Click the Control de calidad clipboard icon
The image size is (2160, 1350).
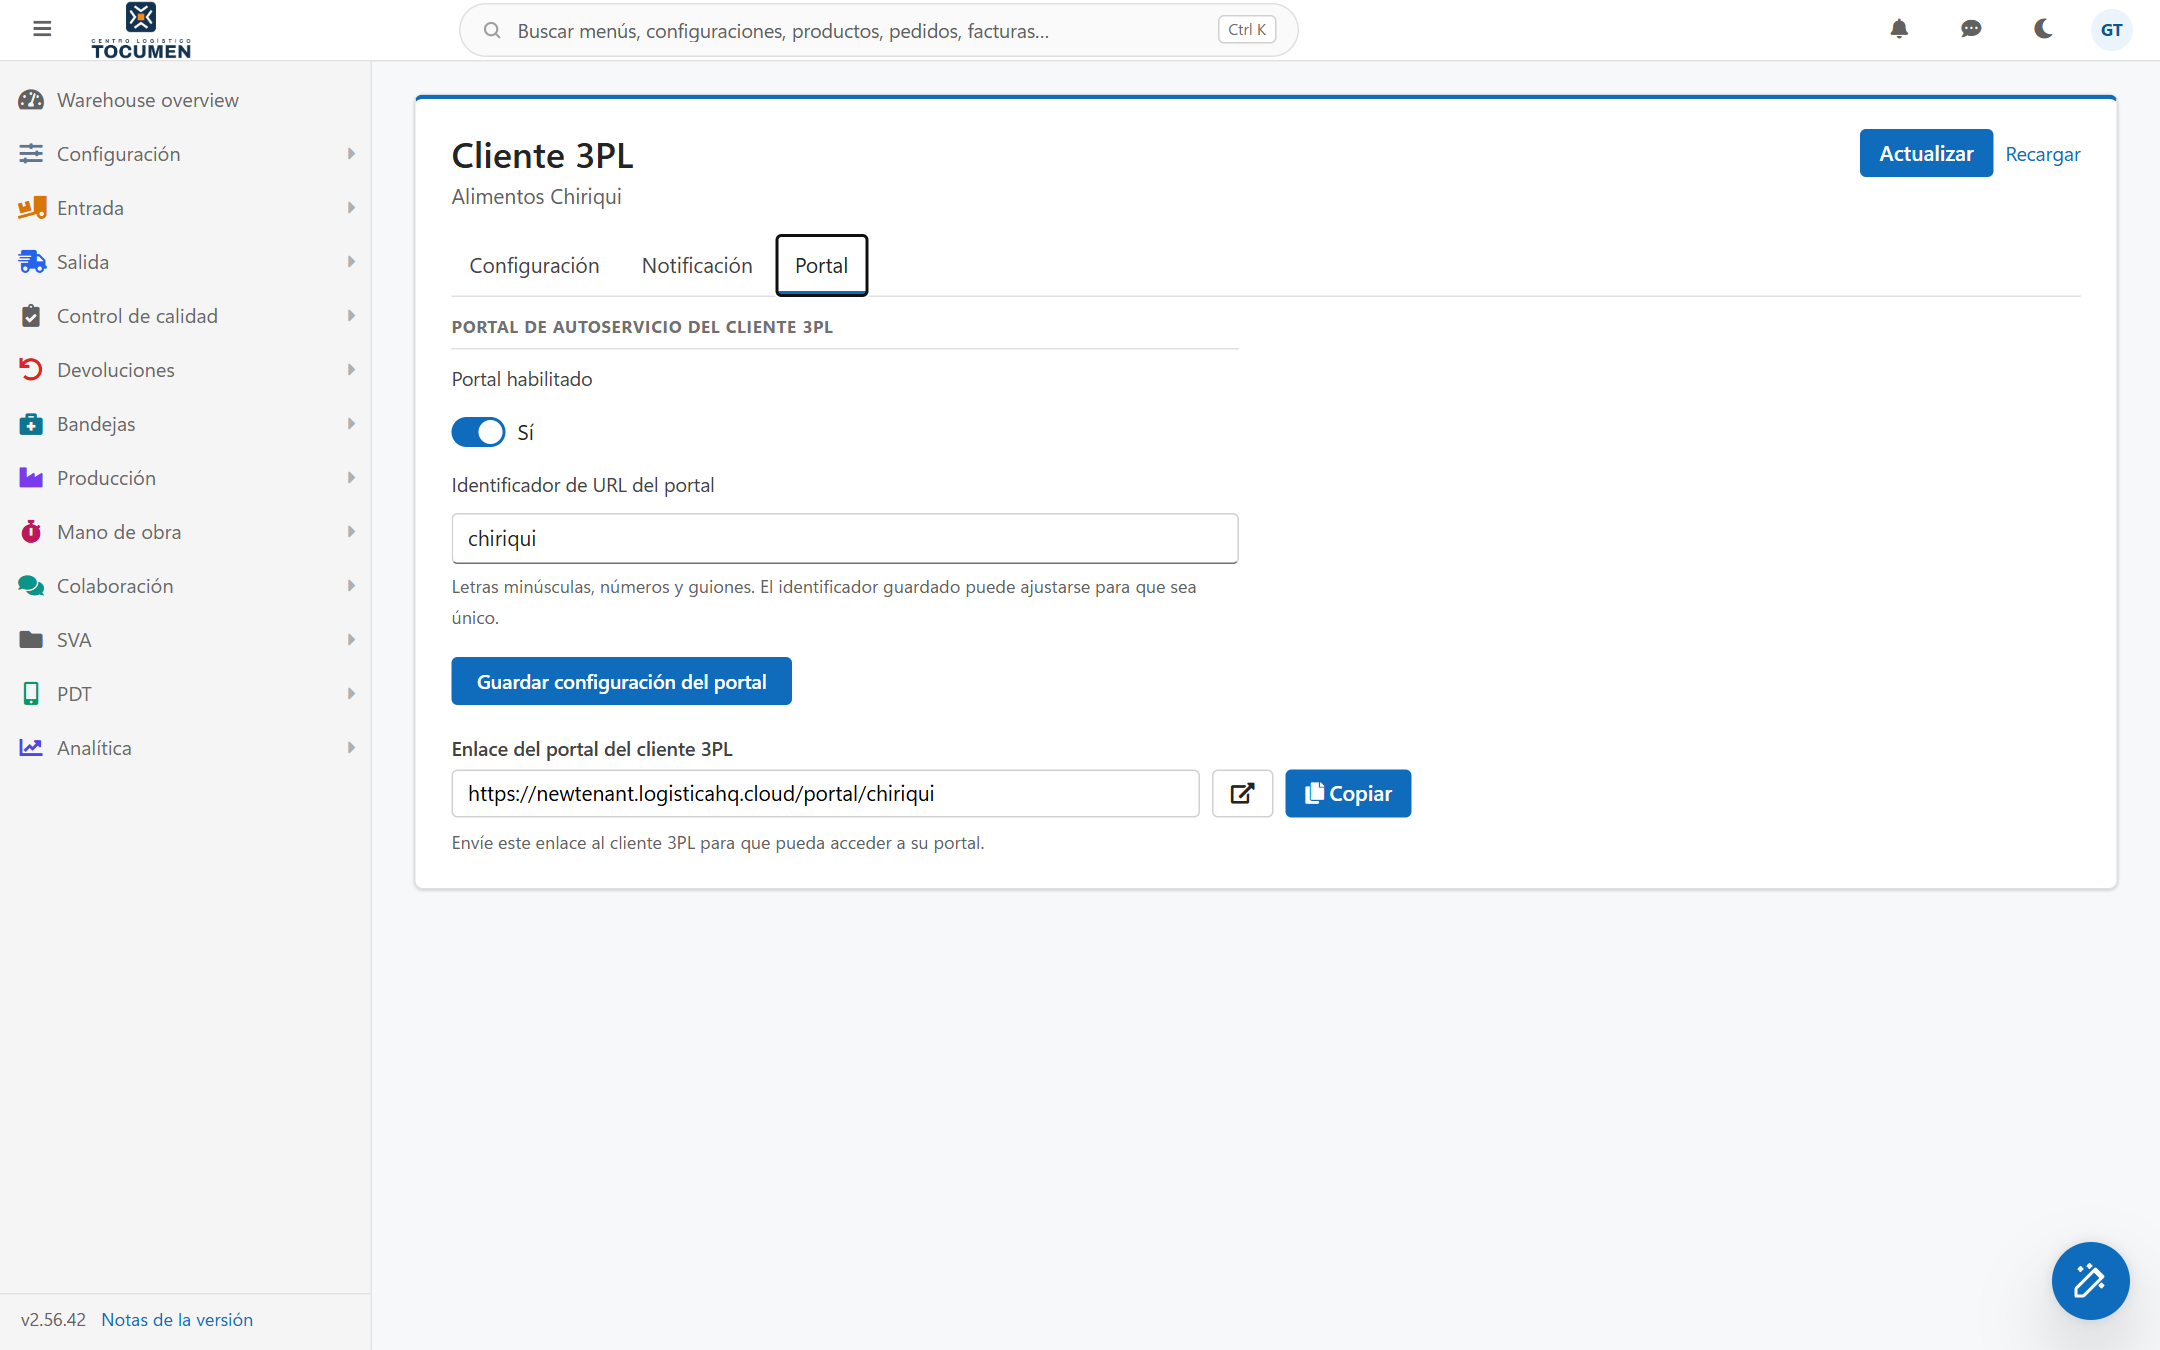point(31,316)
